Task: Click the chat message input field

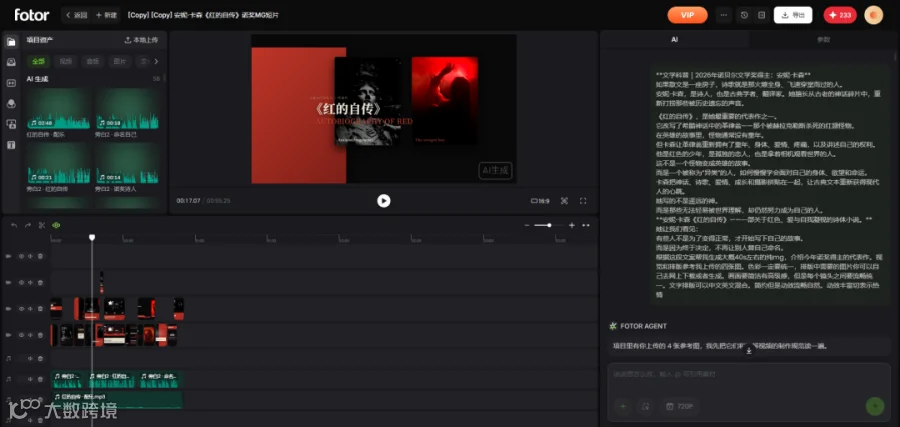Action: click(x=748, y=375)
